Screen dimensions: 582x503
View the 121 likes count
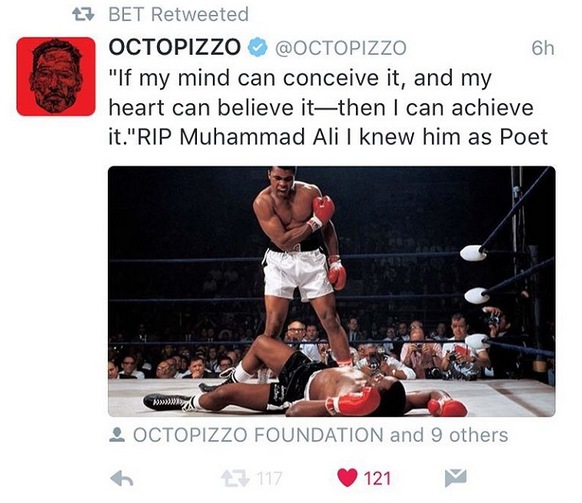[377, 478]
